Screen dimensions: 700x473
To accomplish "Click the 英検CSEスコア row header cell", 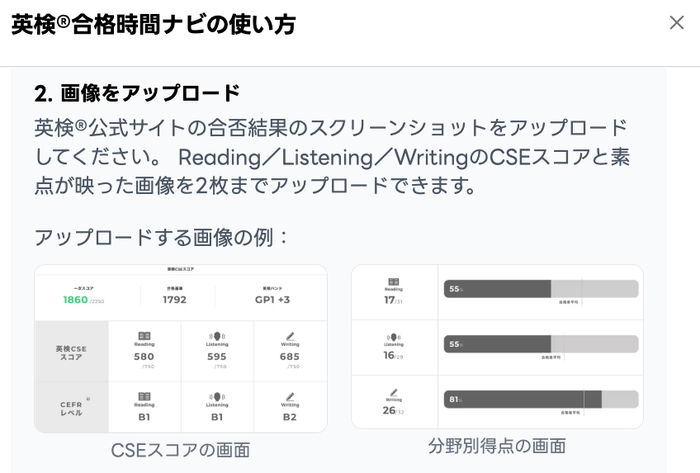I will (70, 351).
